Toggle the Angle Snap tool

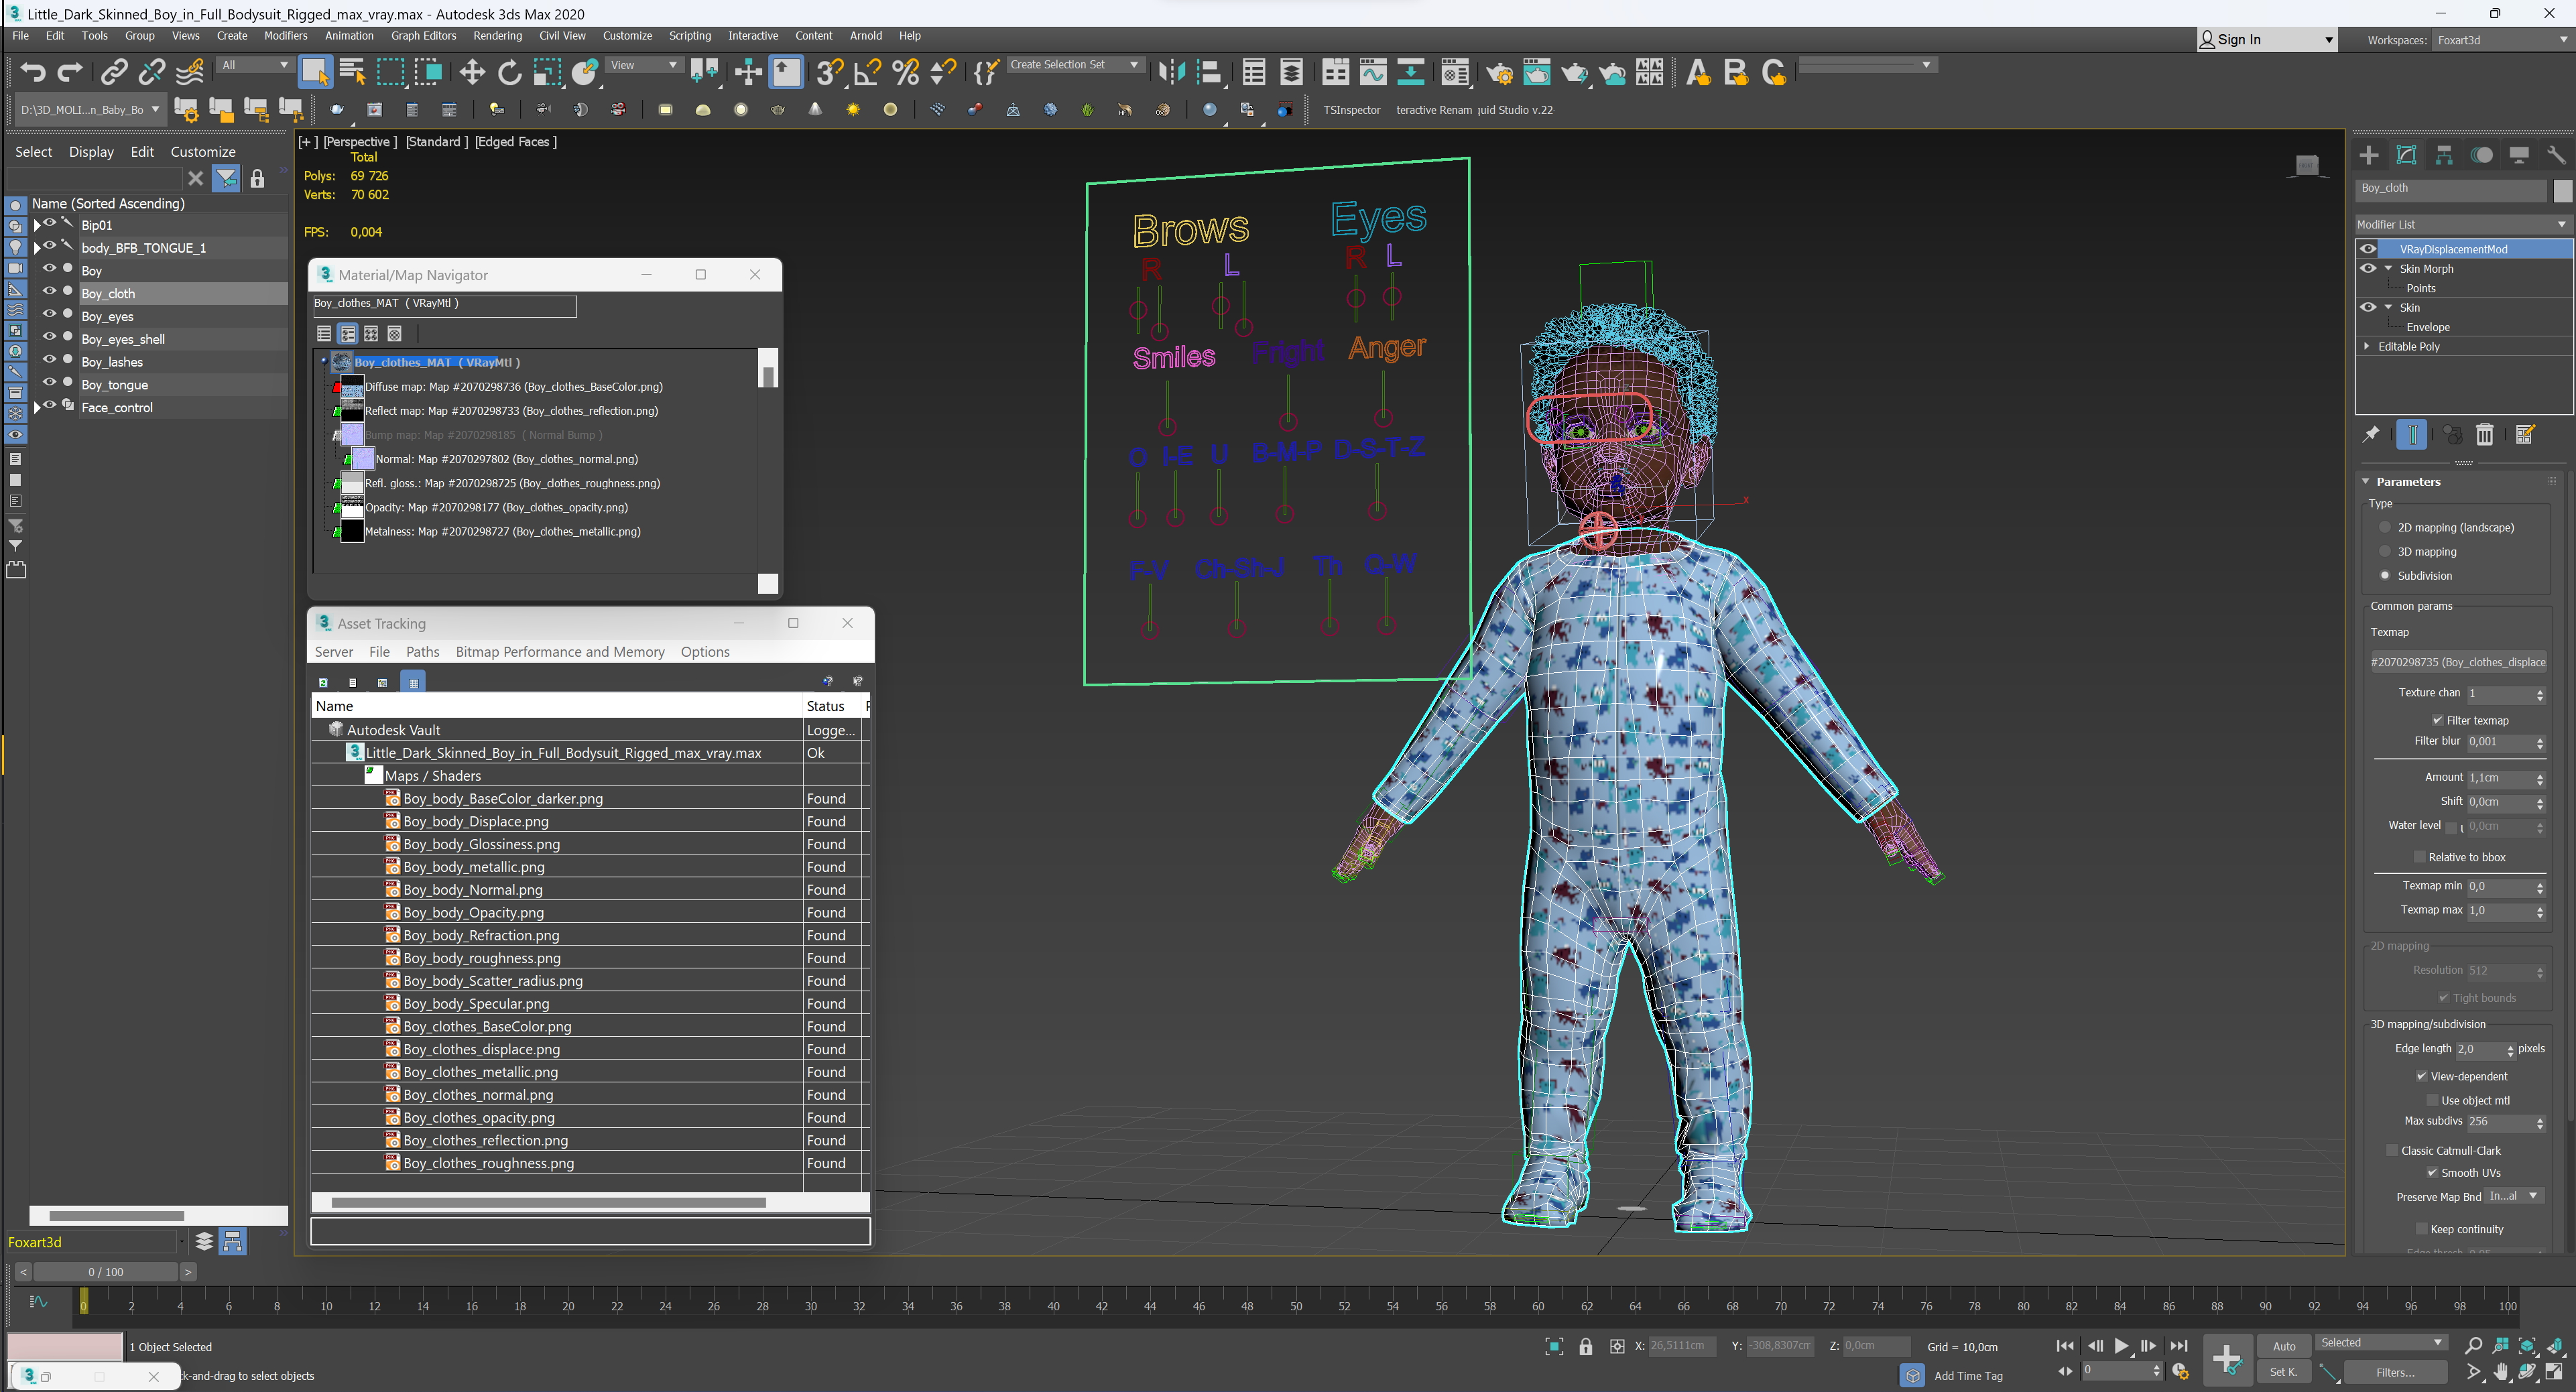867,72
